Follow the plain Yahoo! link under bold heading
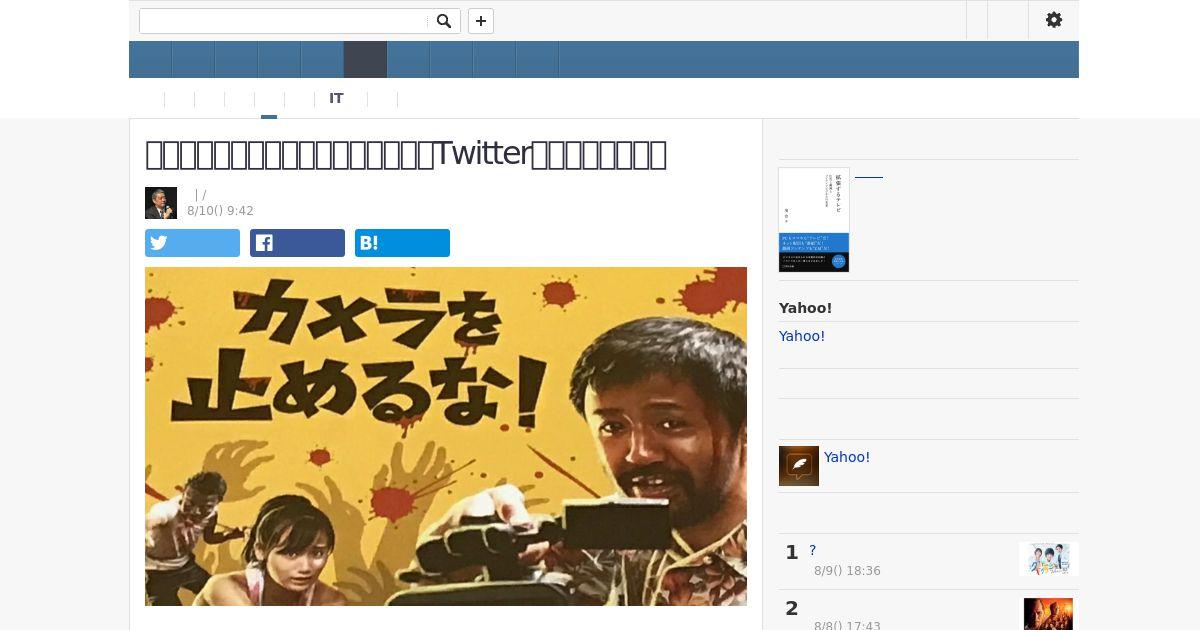The width and height of the screenshot is (1200, 630). pos(802,336)
